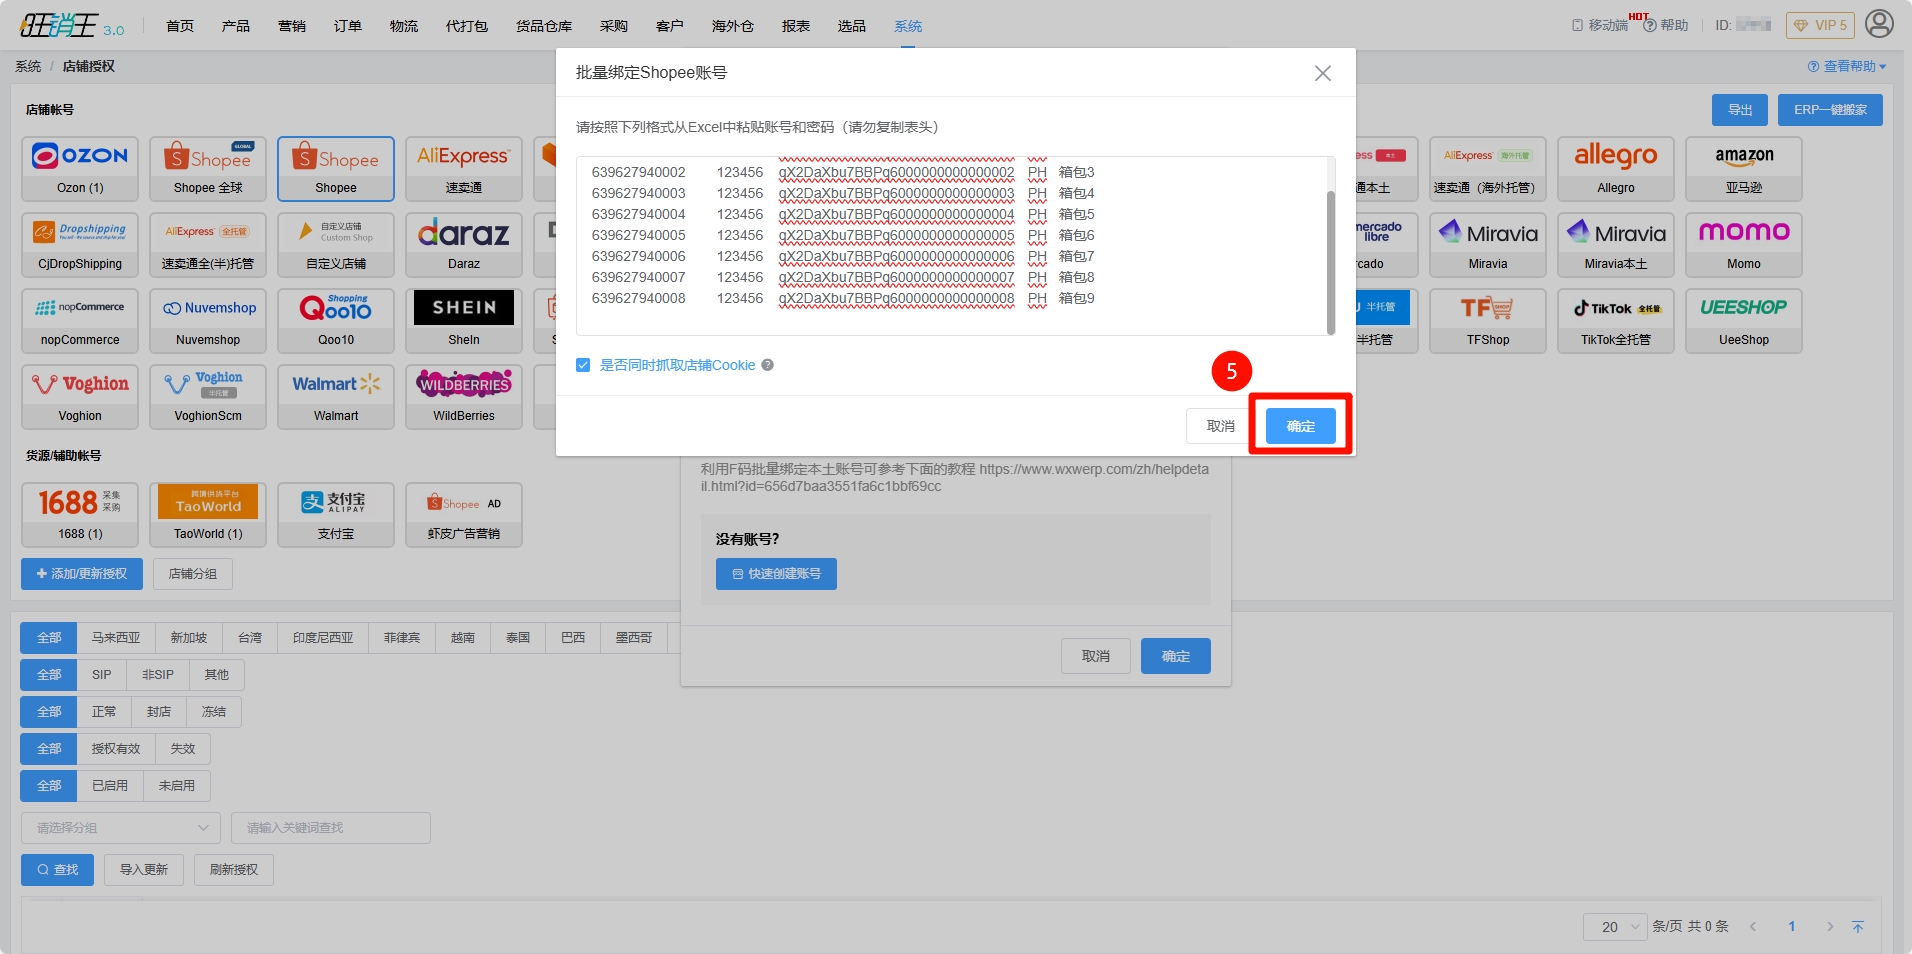Click the help icon beside Cookie option

[768, 366]
